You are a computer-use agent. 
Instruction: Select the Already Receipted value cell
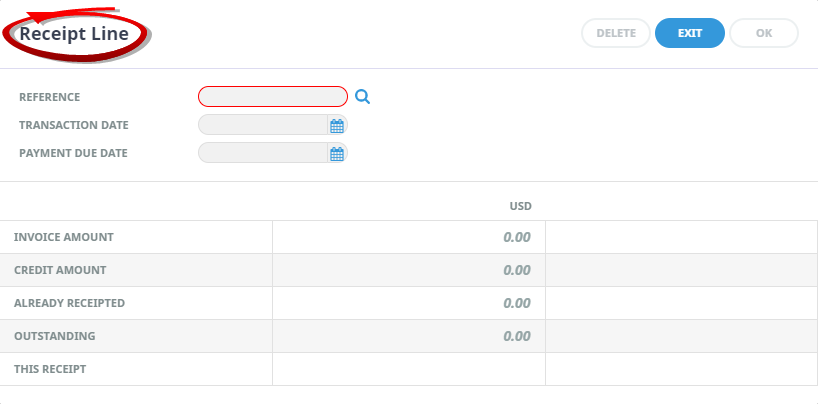pyautogui.click(x=409, y=303)
